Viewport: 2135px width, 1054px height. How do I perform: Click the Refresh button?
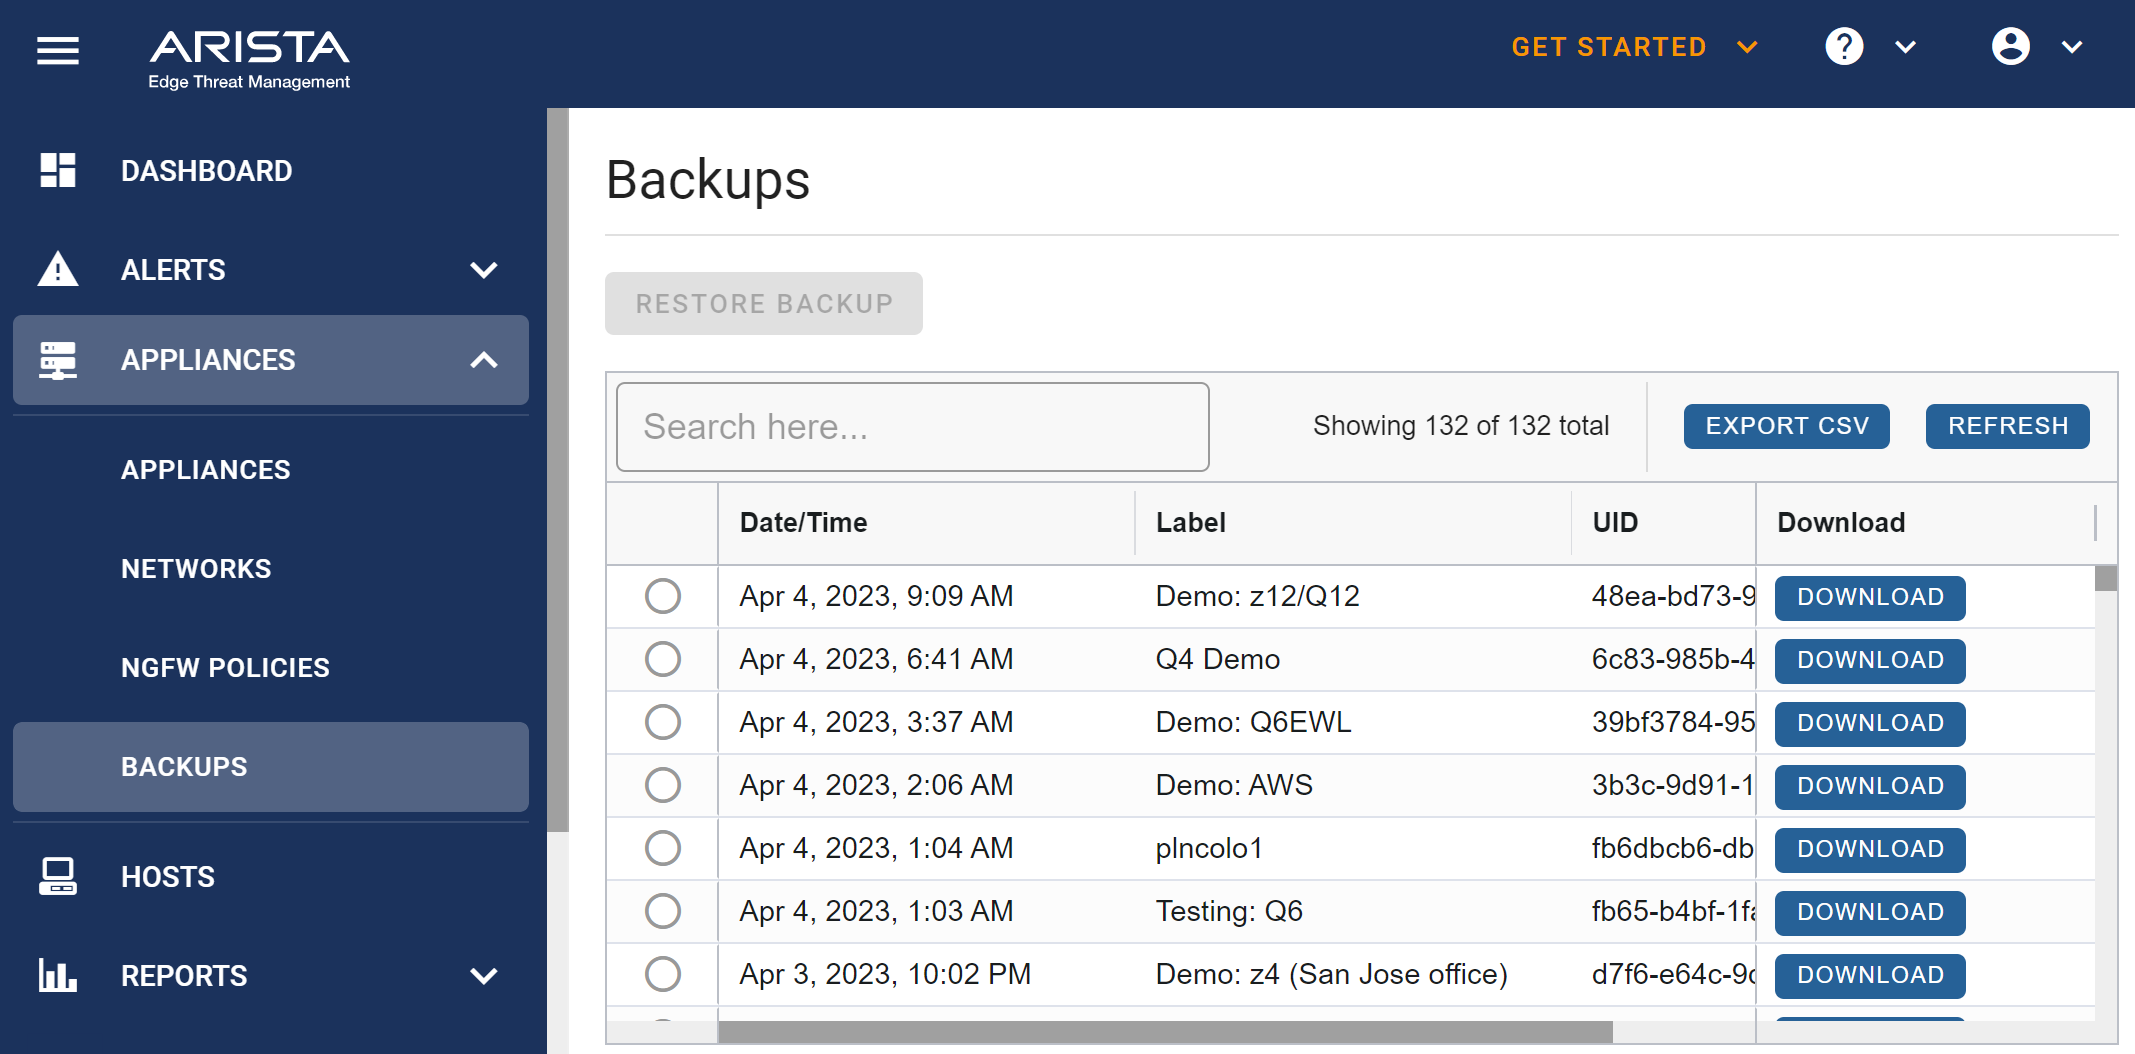tap(2008, 426)
